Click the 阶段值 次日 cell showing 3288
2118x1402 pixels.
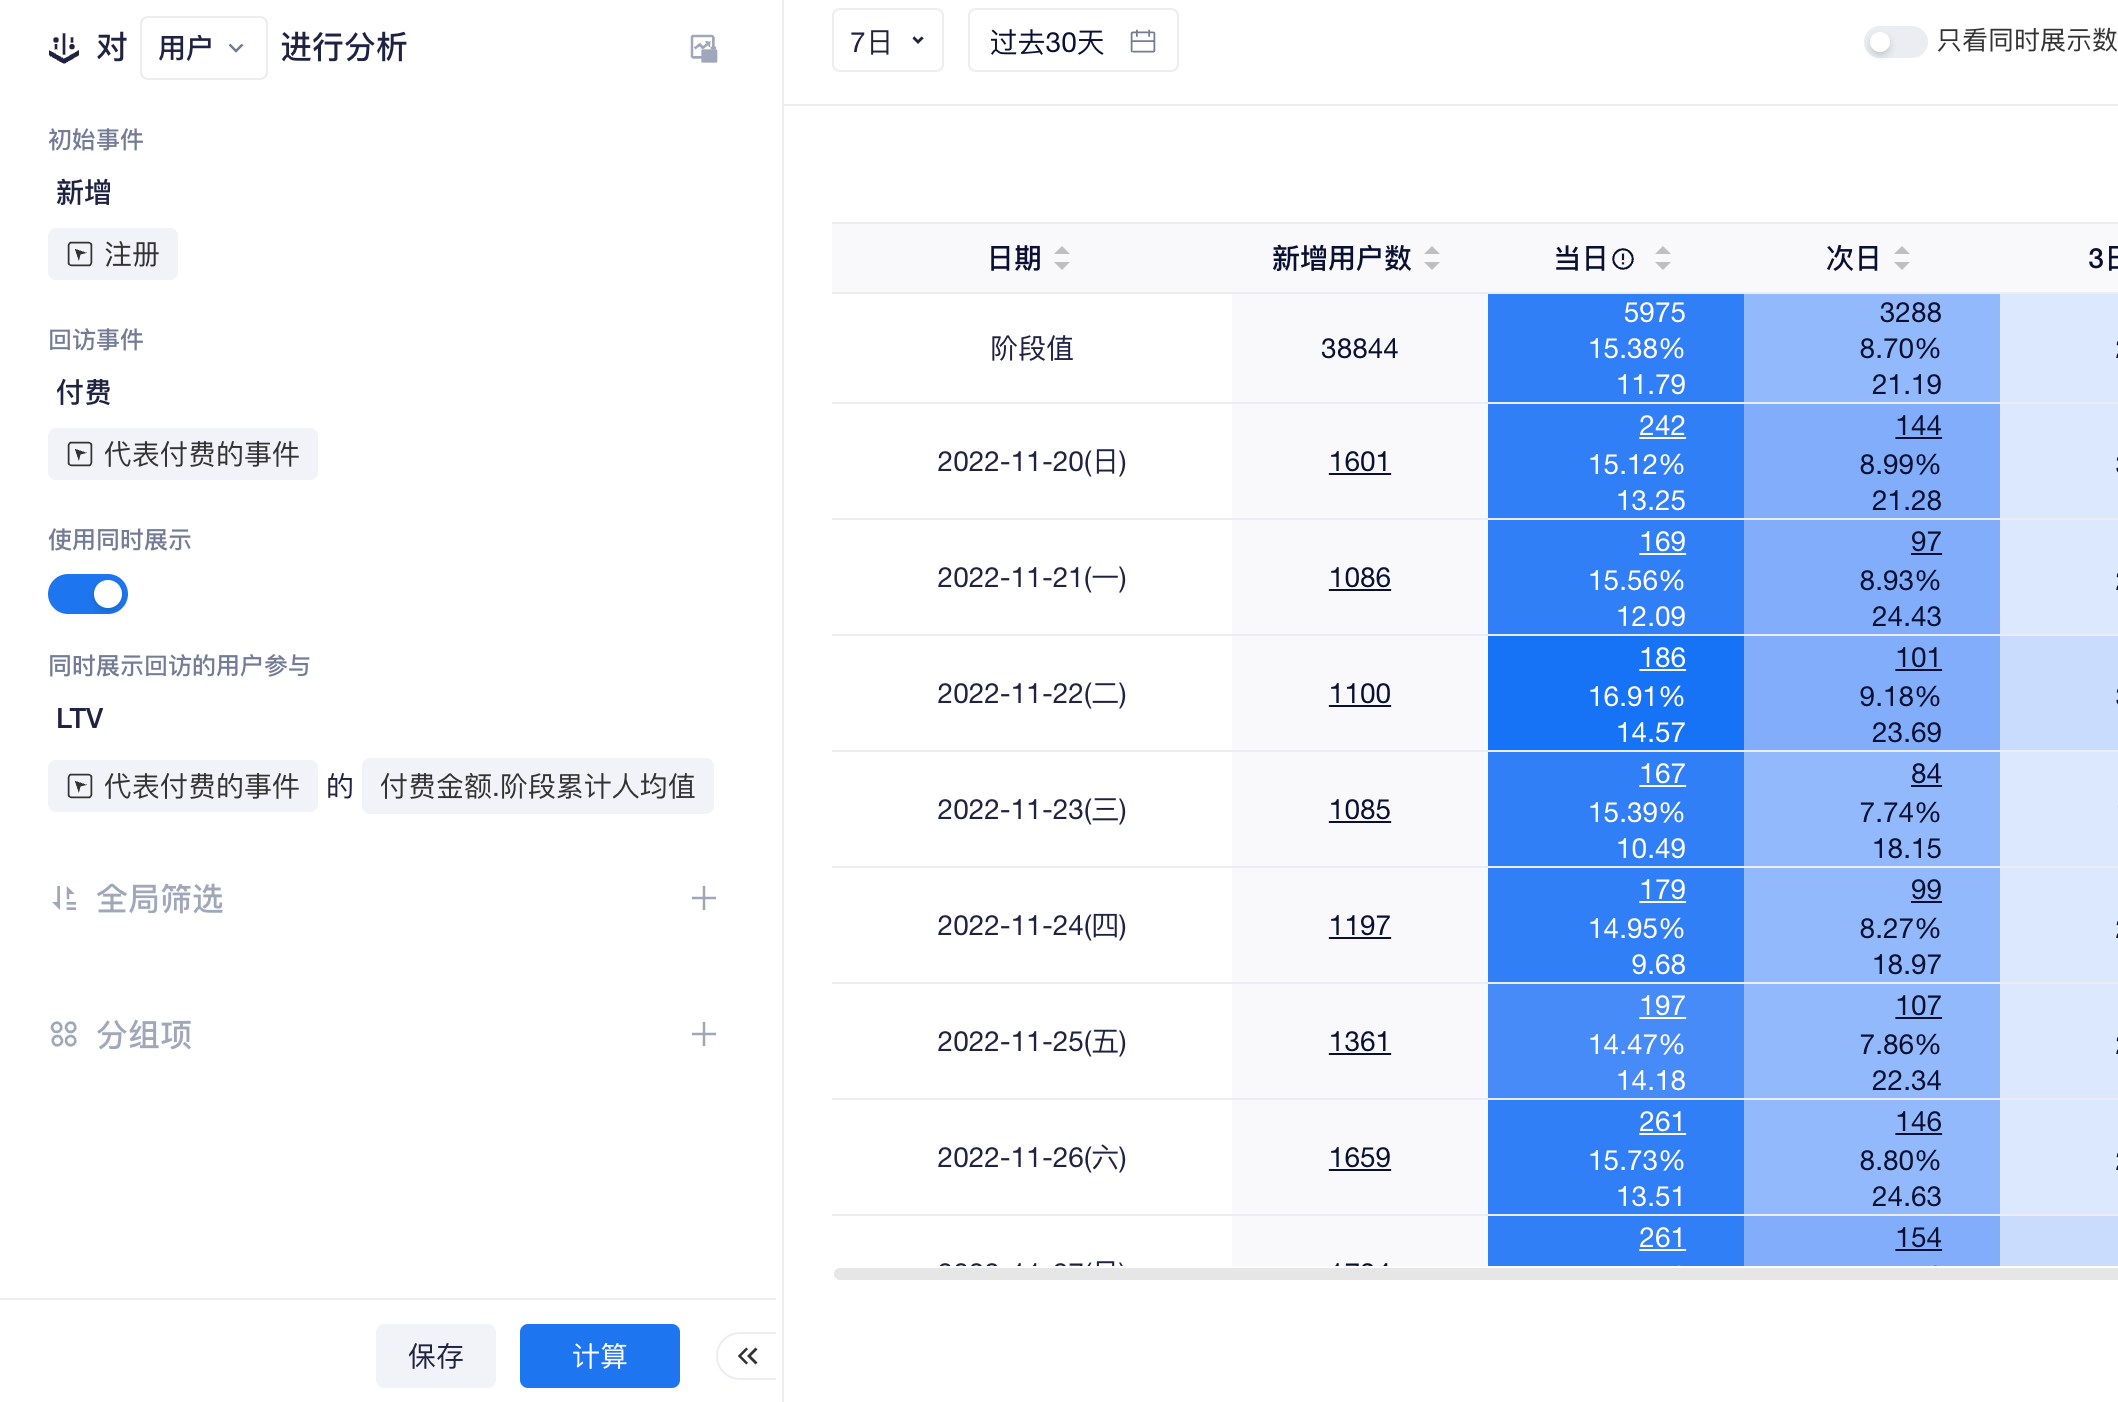(x=1872, y=348)
